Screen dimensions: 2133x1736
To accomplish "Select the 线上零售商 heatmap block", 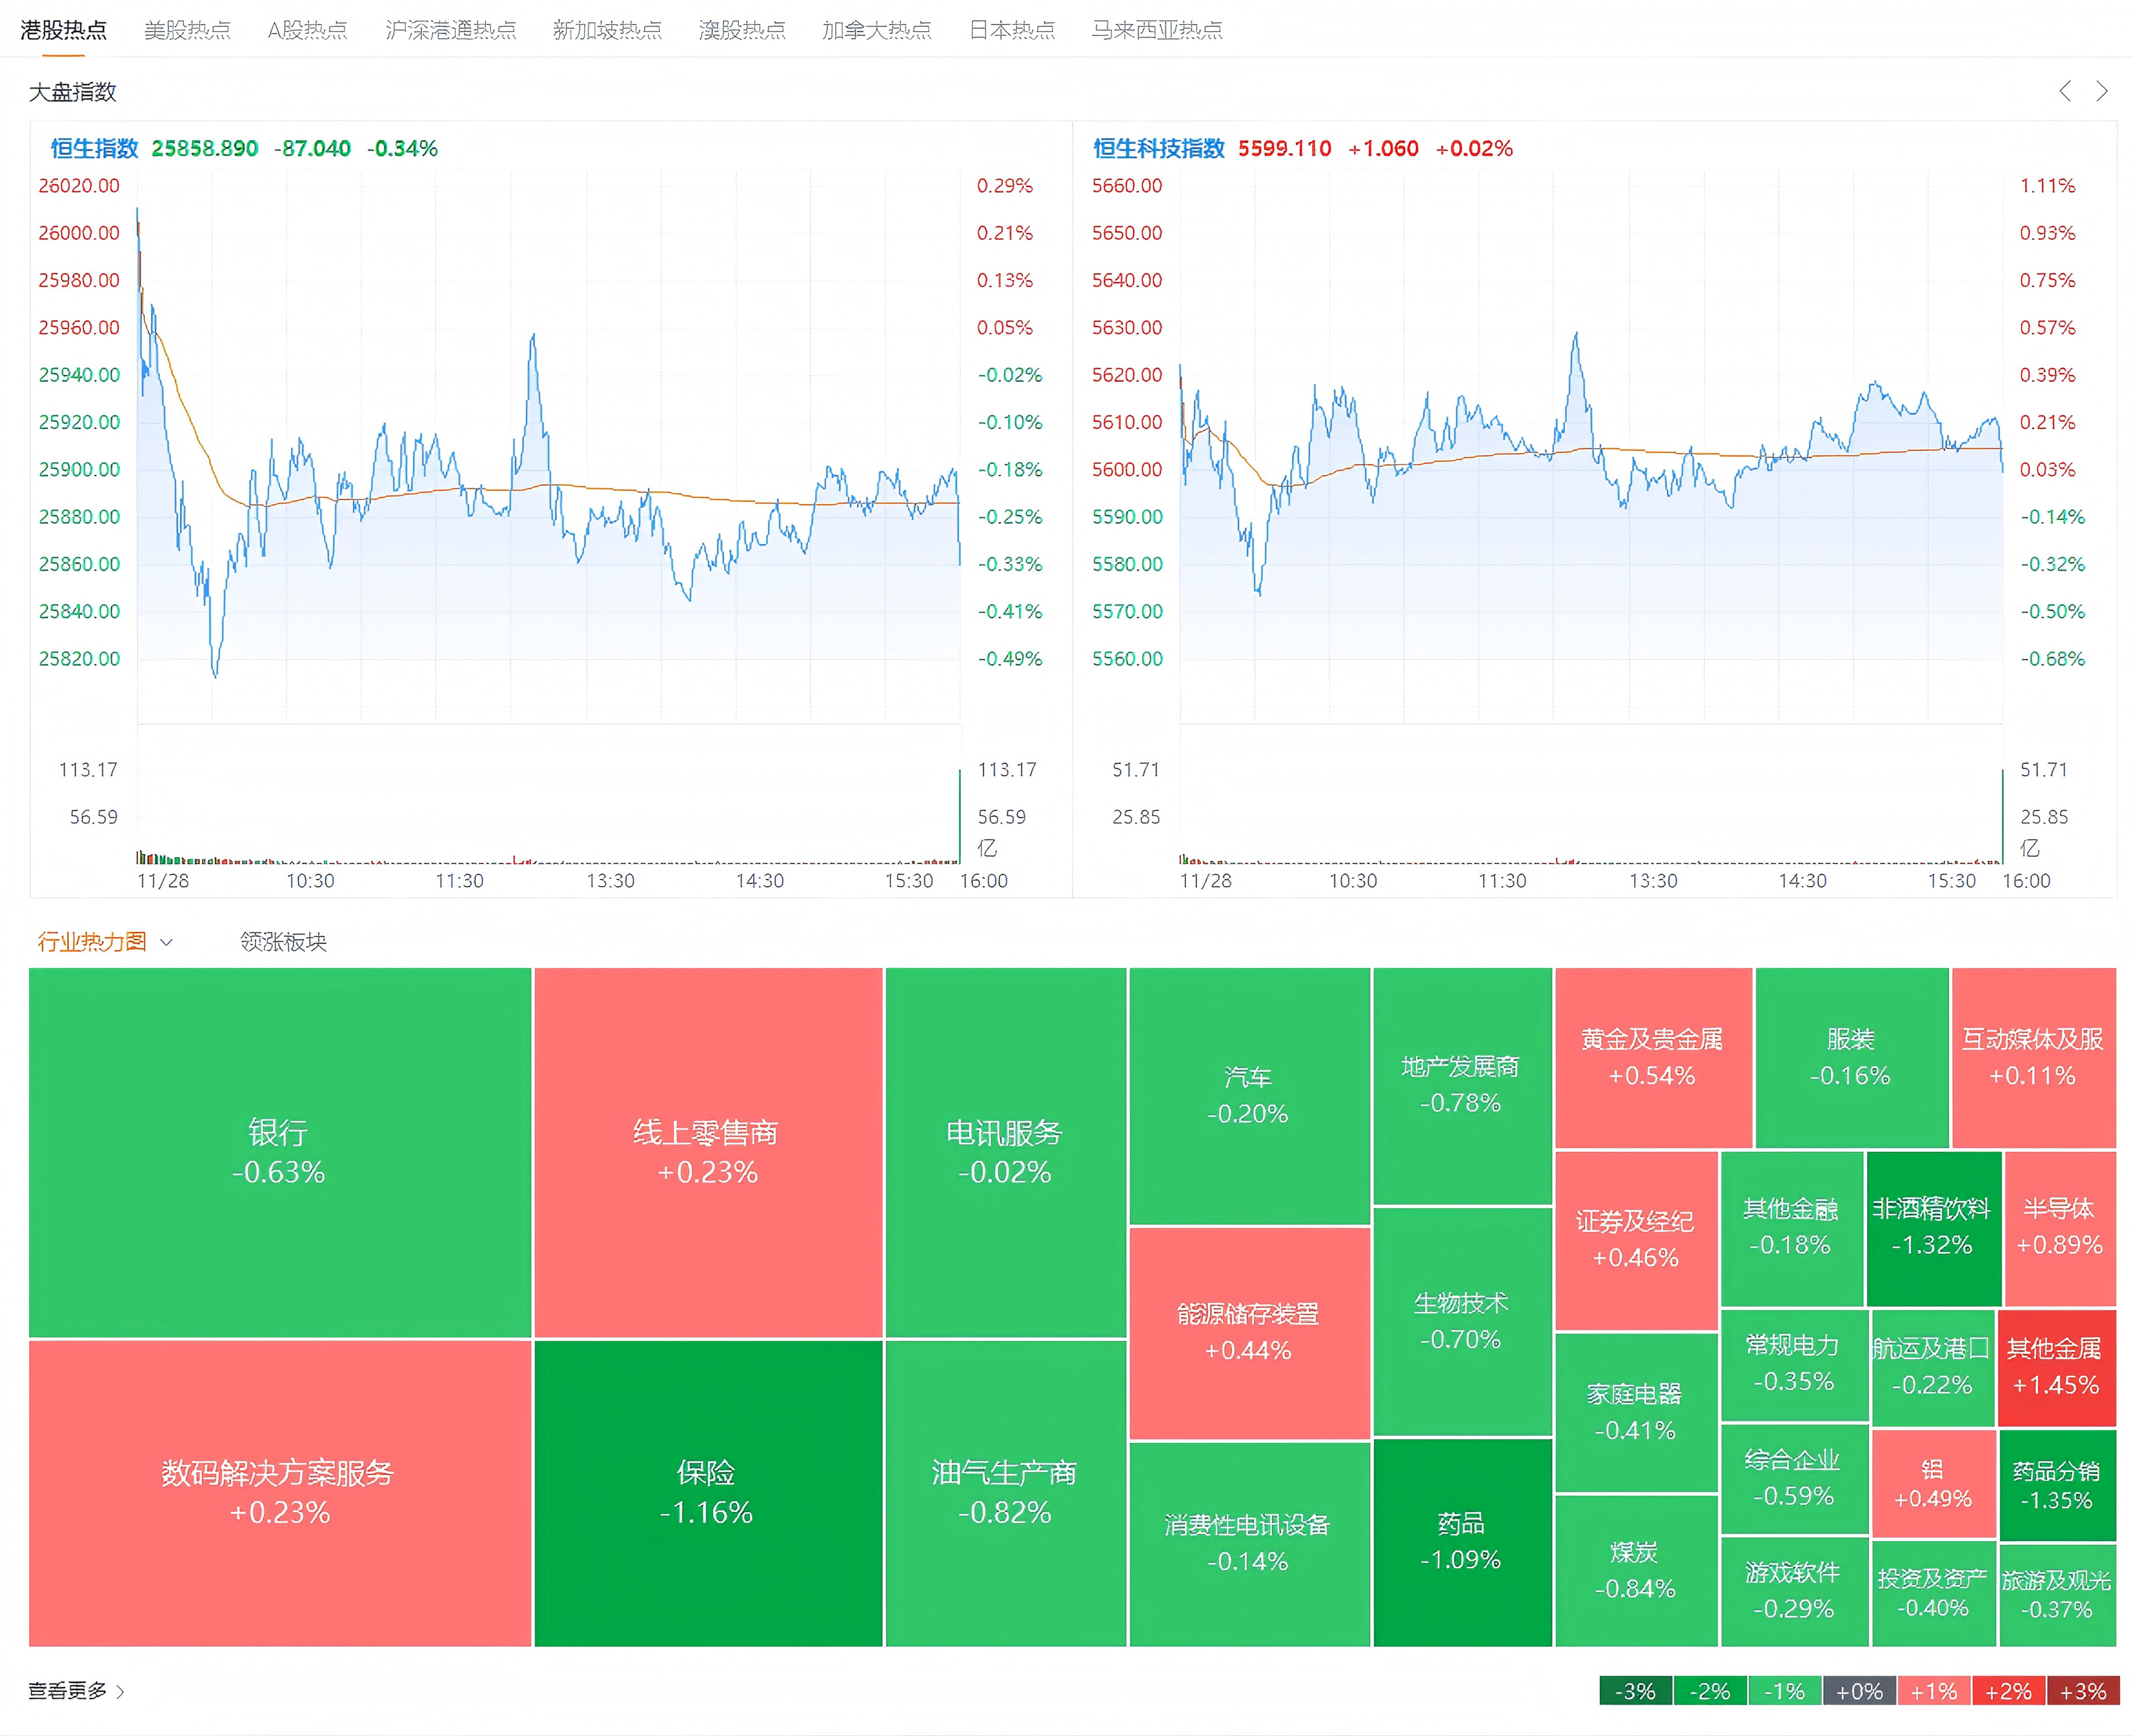I will (x=707, y=1151).
